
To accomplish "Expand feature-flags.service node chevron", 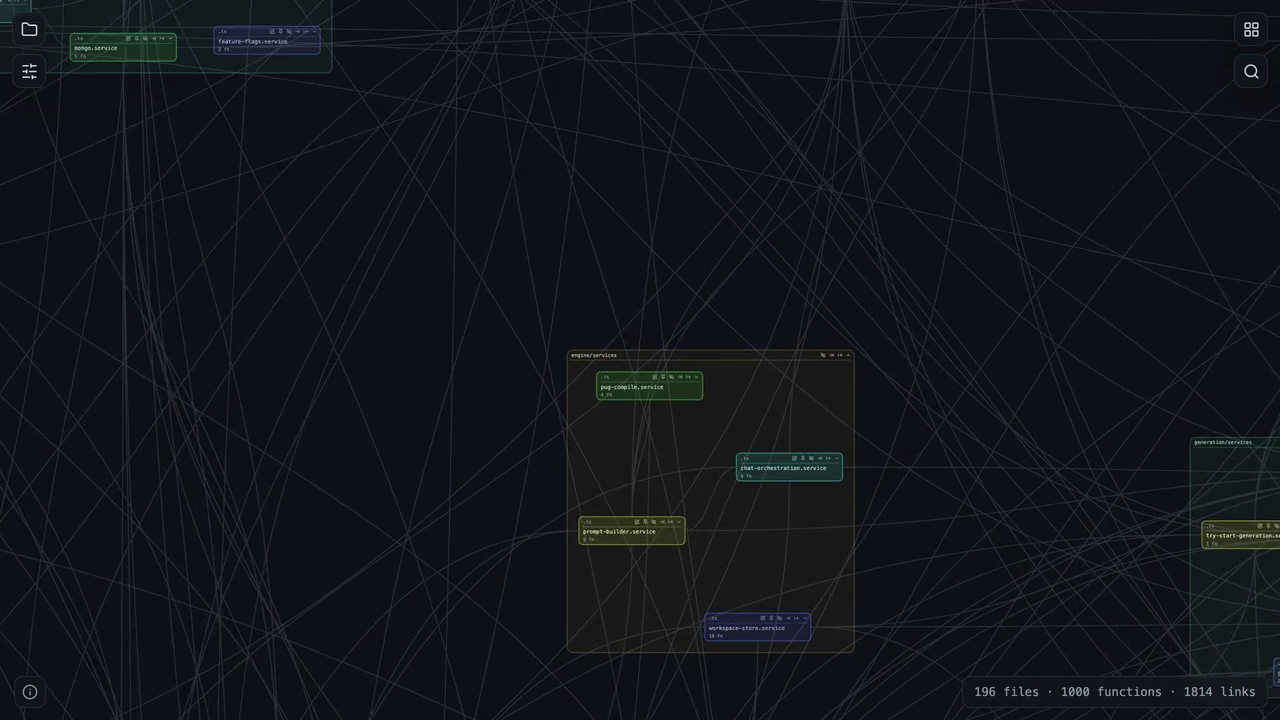I will 314,31.
